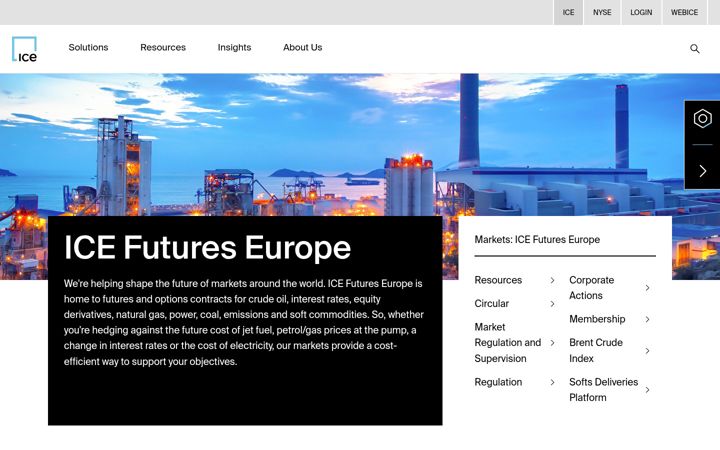This screenshot has width=720, height=450.
Task: Click the chevron beside Circular
Action: coord(552,304)
